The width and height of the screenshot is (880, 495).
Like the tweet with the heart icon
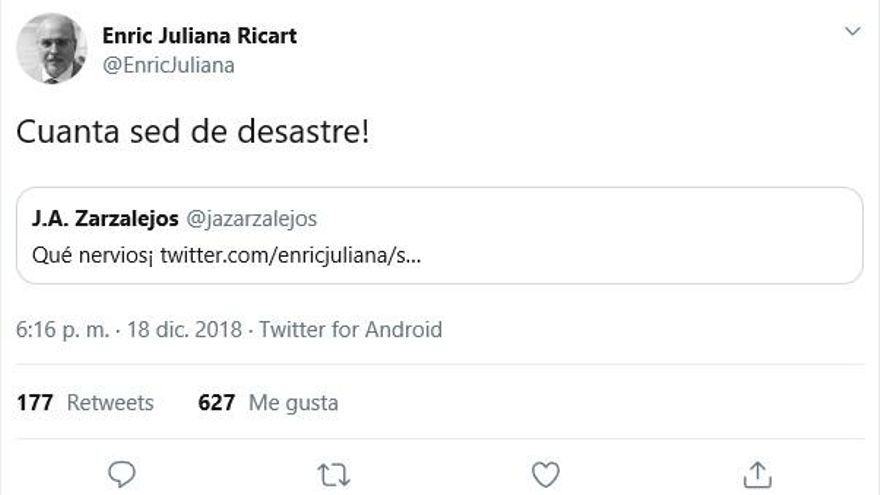(x=545, y=472)
